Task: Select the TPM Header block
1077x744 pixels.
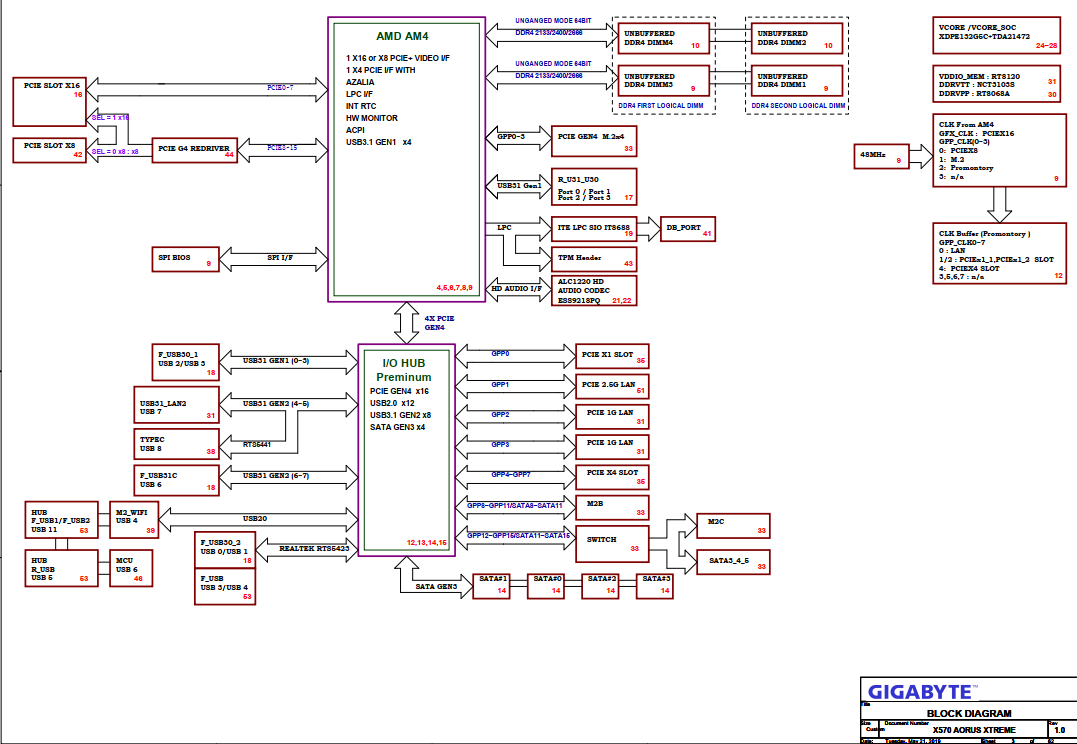Action: coord(594,260)
